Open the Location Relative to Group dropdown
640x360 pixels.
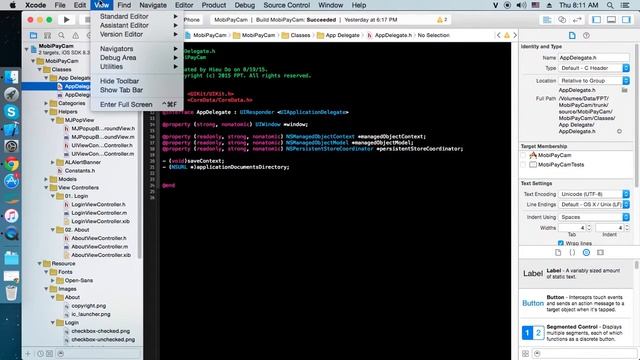[x=594, y=81]
